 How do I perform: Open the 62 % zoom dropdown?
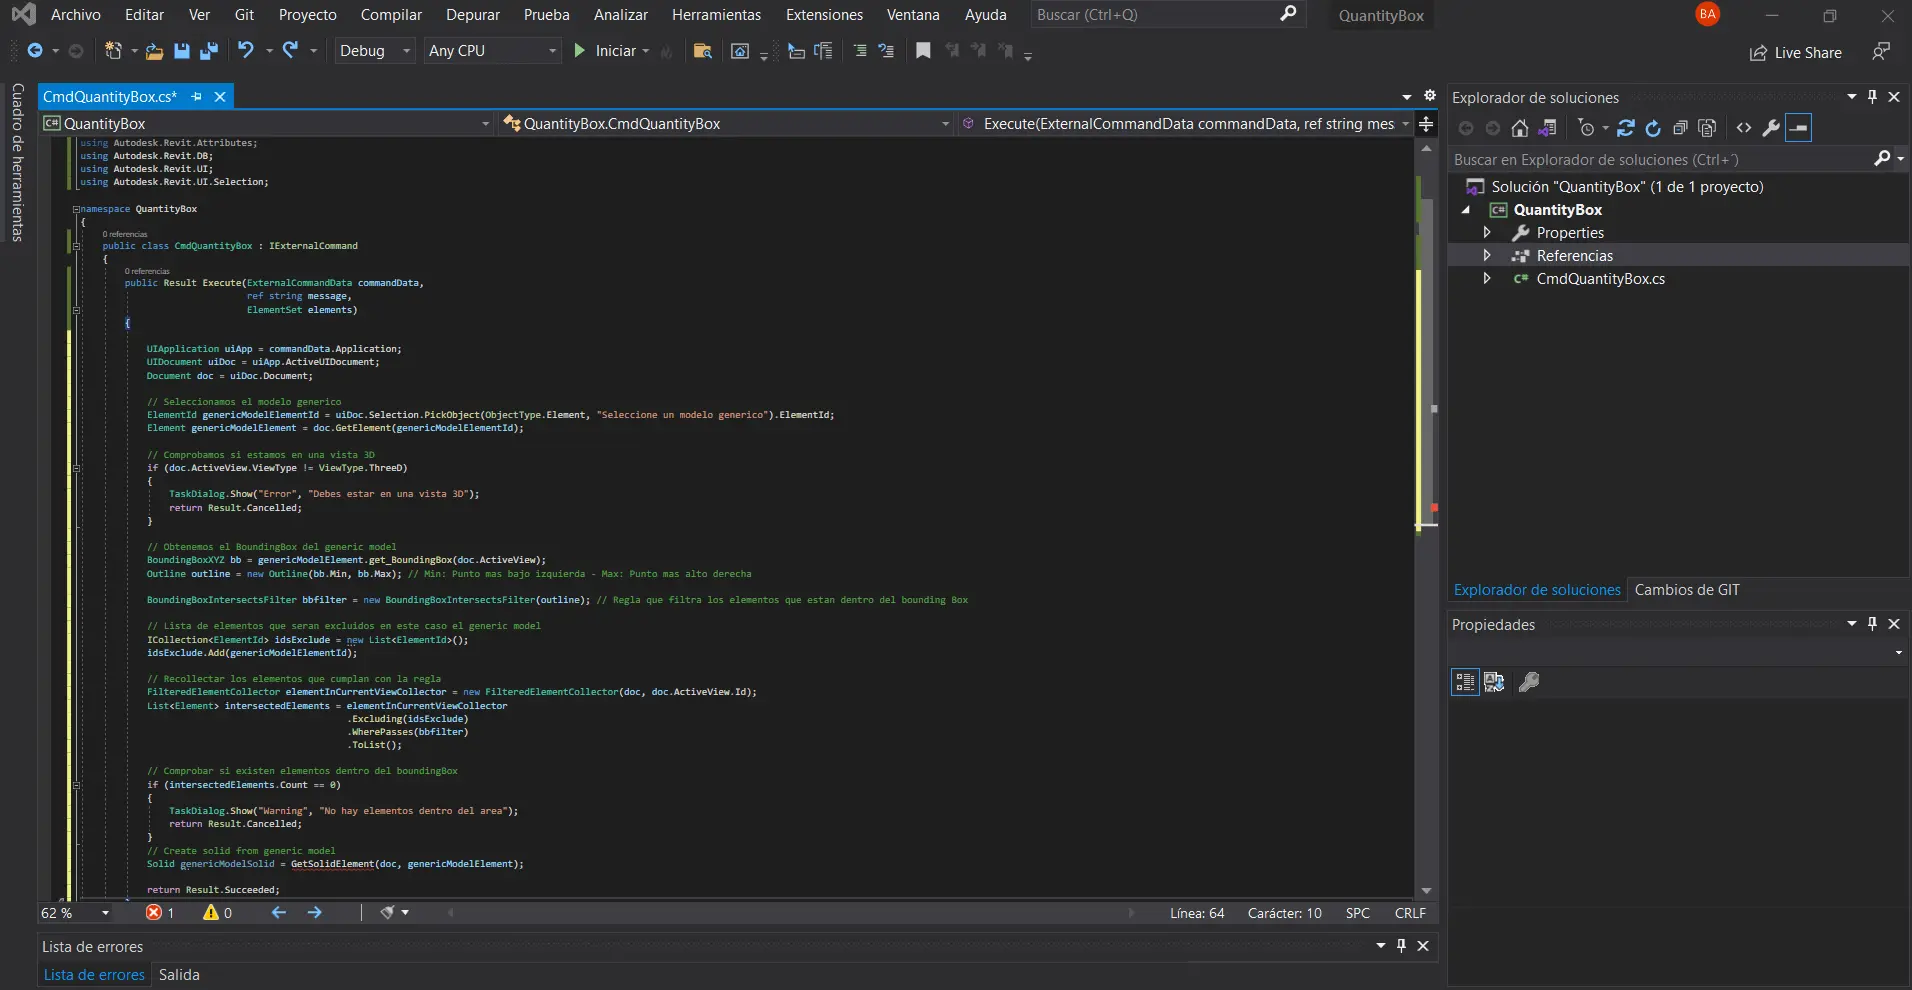76,913
